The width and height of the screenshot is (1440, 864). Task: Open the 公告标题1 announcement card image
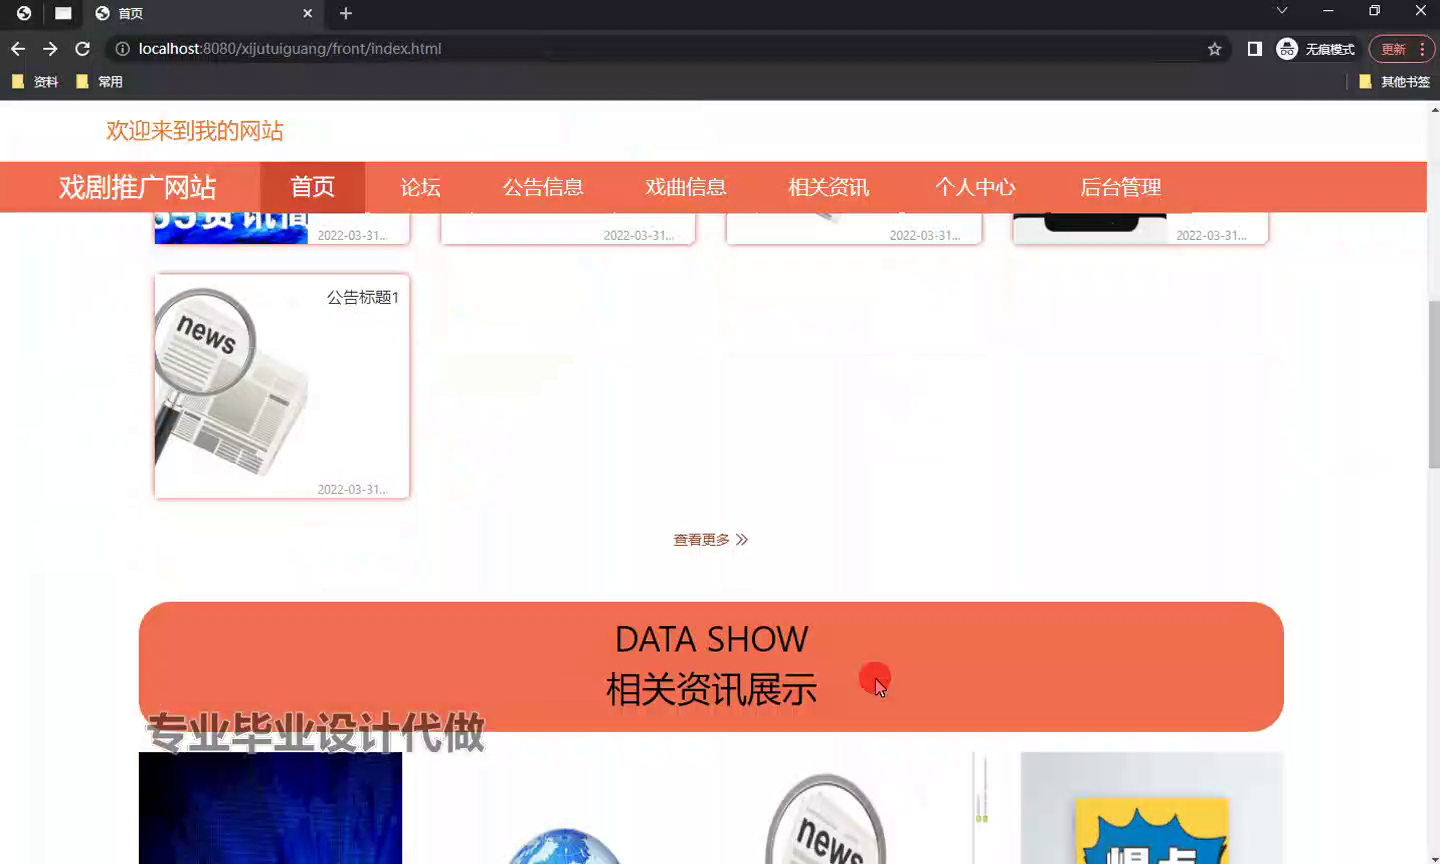[232, 385]
